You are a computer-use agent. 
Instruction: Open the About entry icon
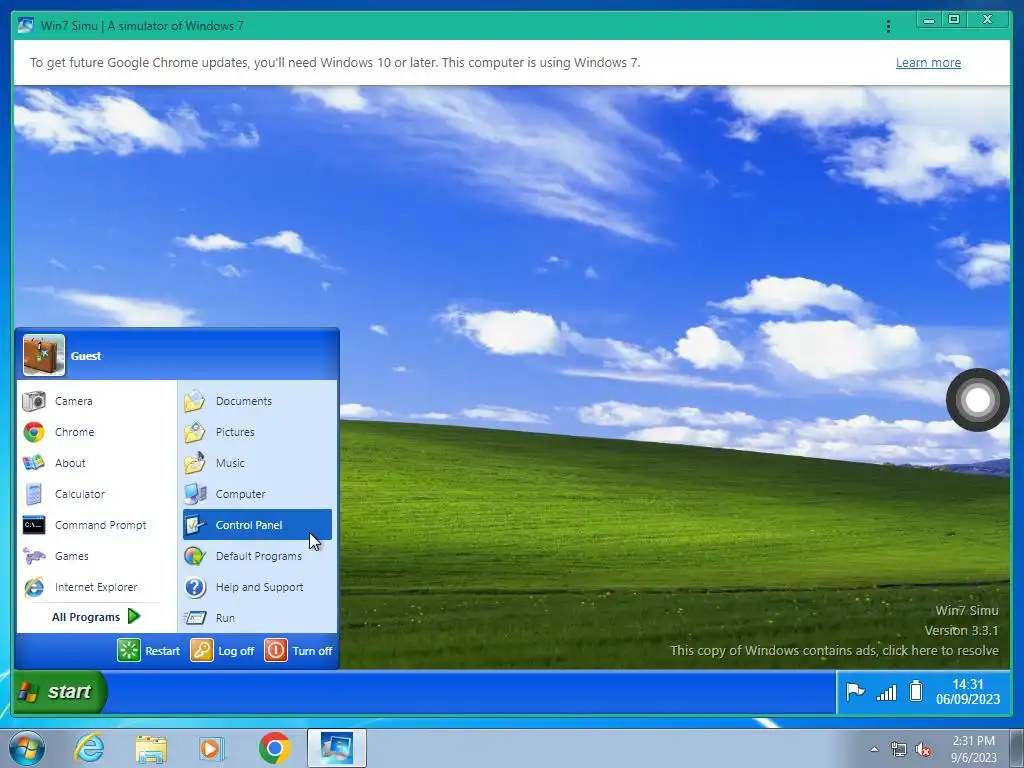coord(33,463)
